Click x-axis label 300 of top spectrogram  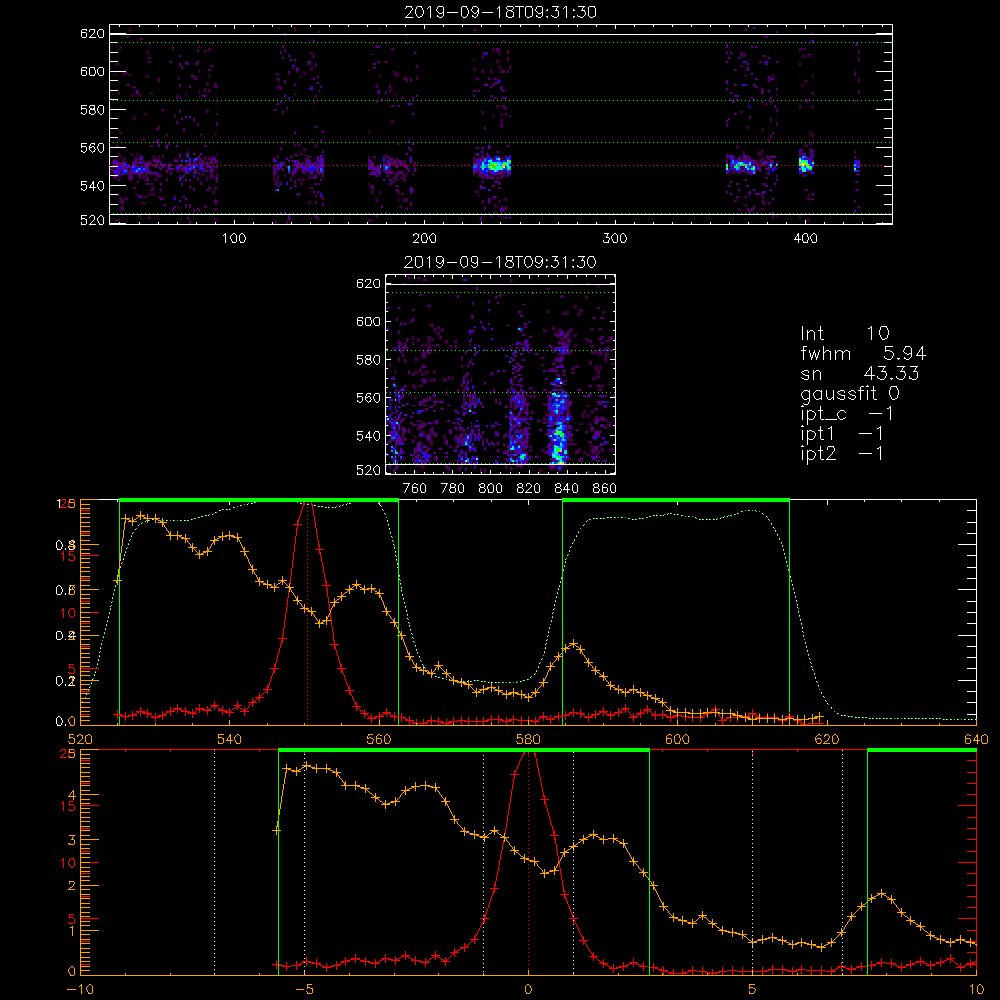click(615, 239)
